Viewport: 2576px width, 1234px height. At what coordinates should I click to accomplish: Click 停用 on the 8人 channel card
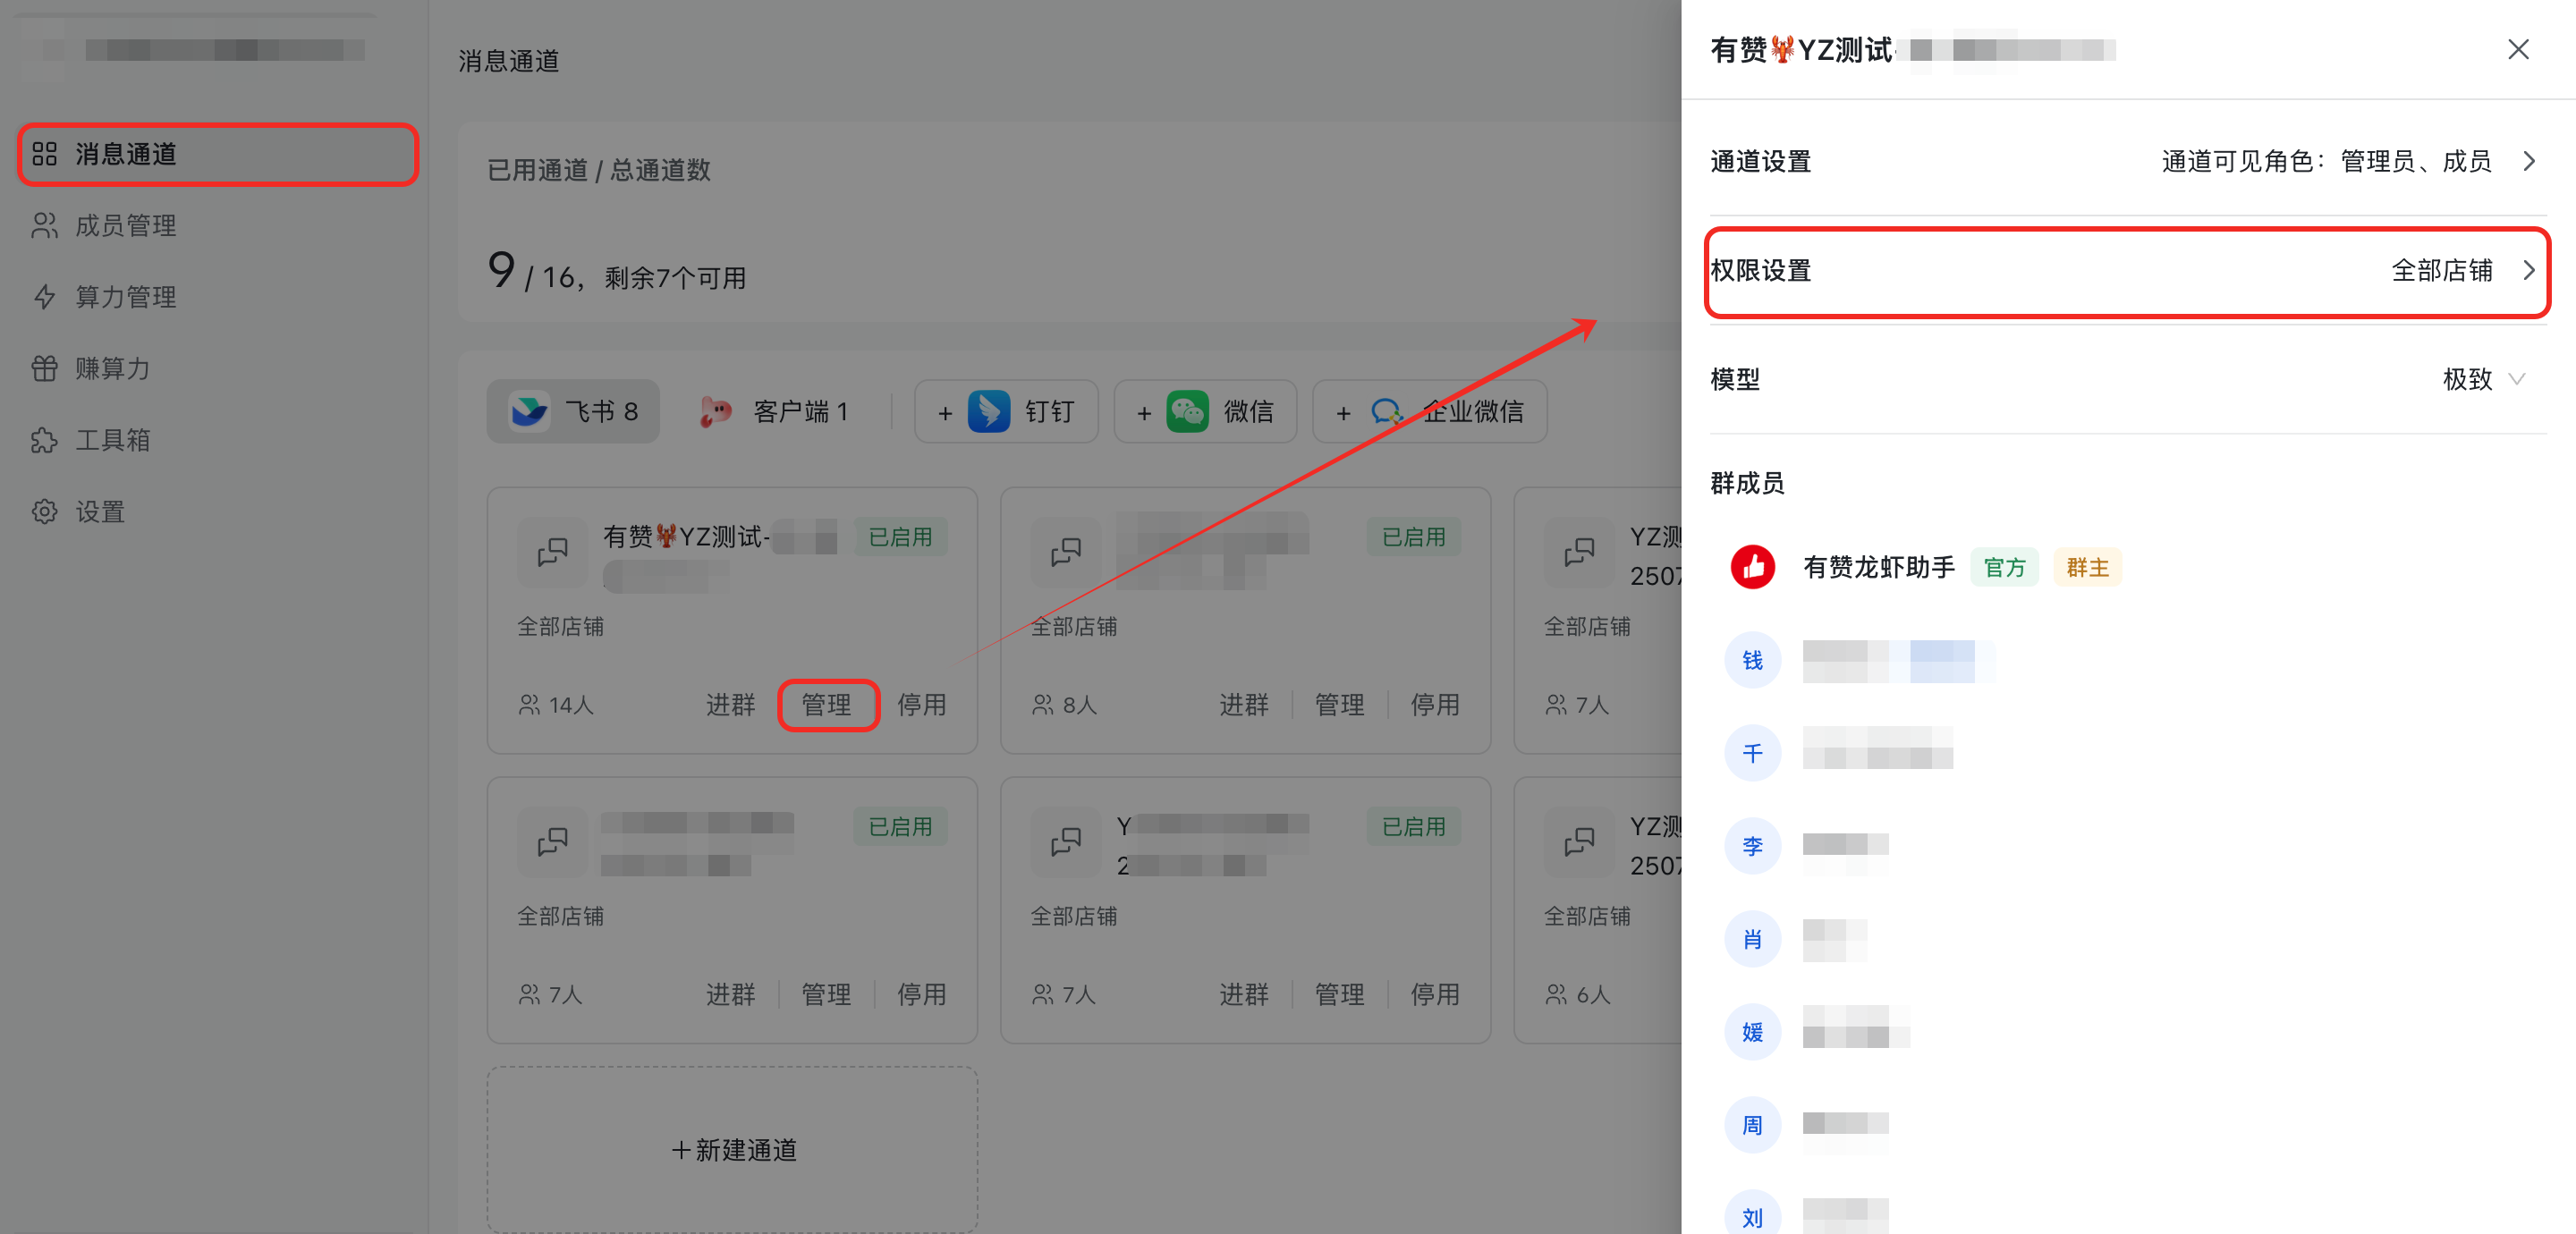click(x=1435, y=705)
